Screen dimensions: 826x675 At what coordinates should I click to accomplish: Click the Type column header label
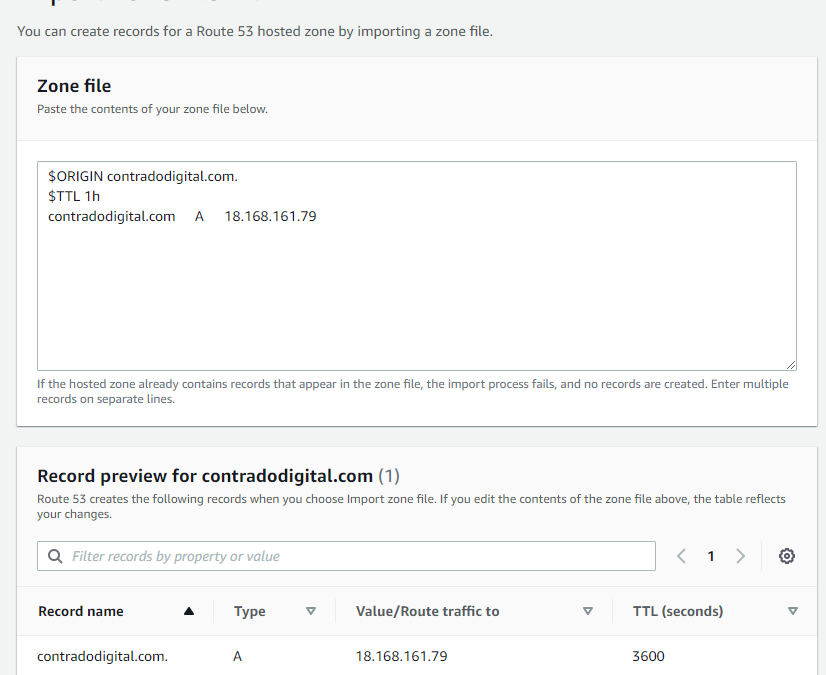tap(250, 611)
